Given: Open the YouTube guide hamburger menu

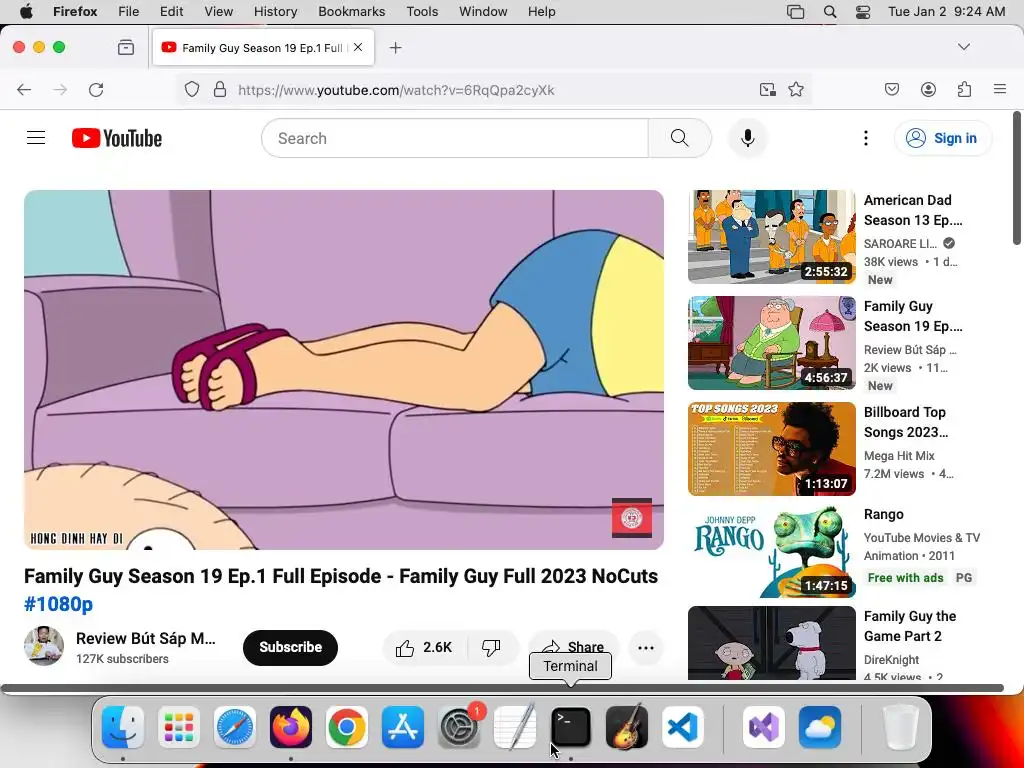Looking at the screenshot, I should click(36, 138).
